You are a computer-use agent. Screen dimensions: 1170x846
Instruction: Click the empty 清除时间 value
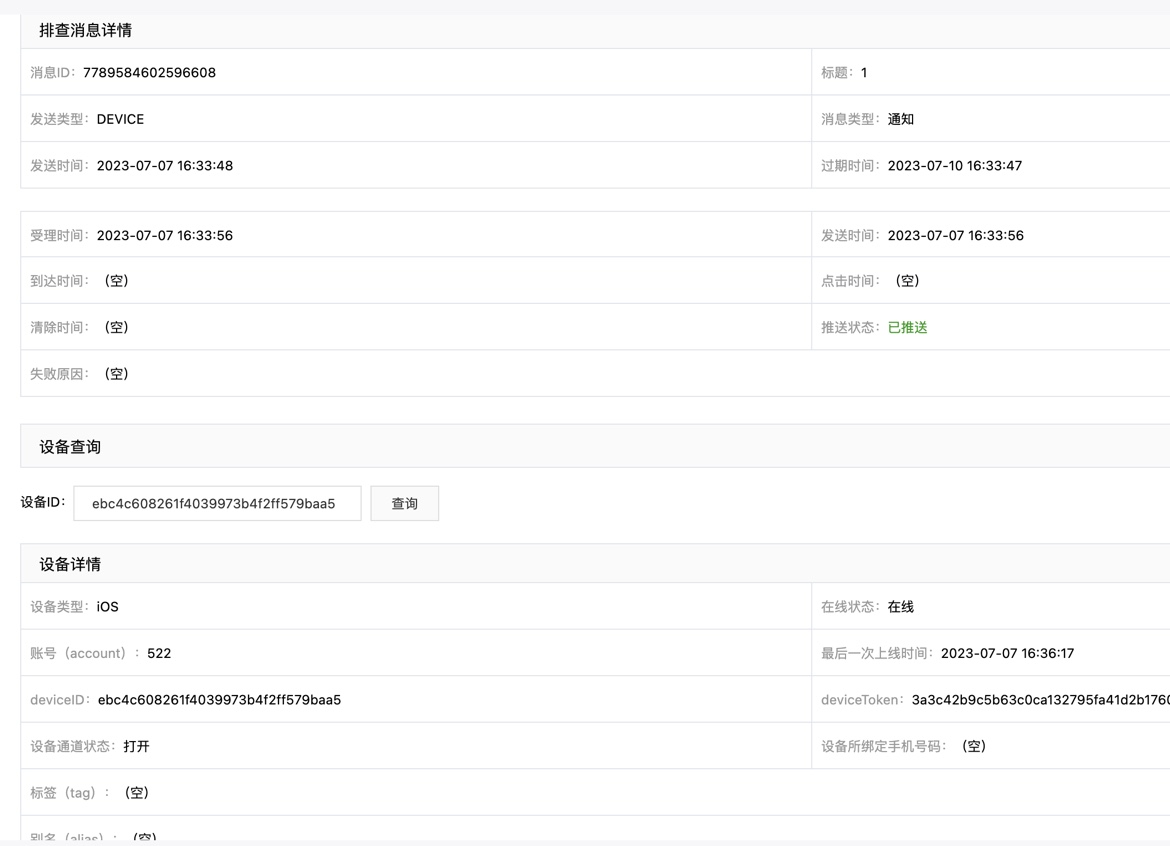116,328
